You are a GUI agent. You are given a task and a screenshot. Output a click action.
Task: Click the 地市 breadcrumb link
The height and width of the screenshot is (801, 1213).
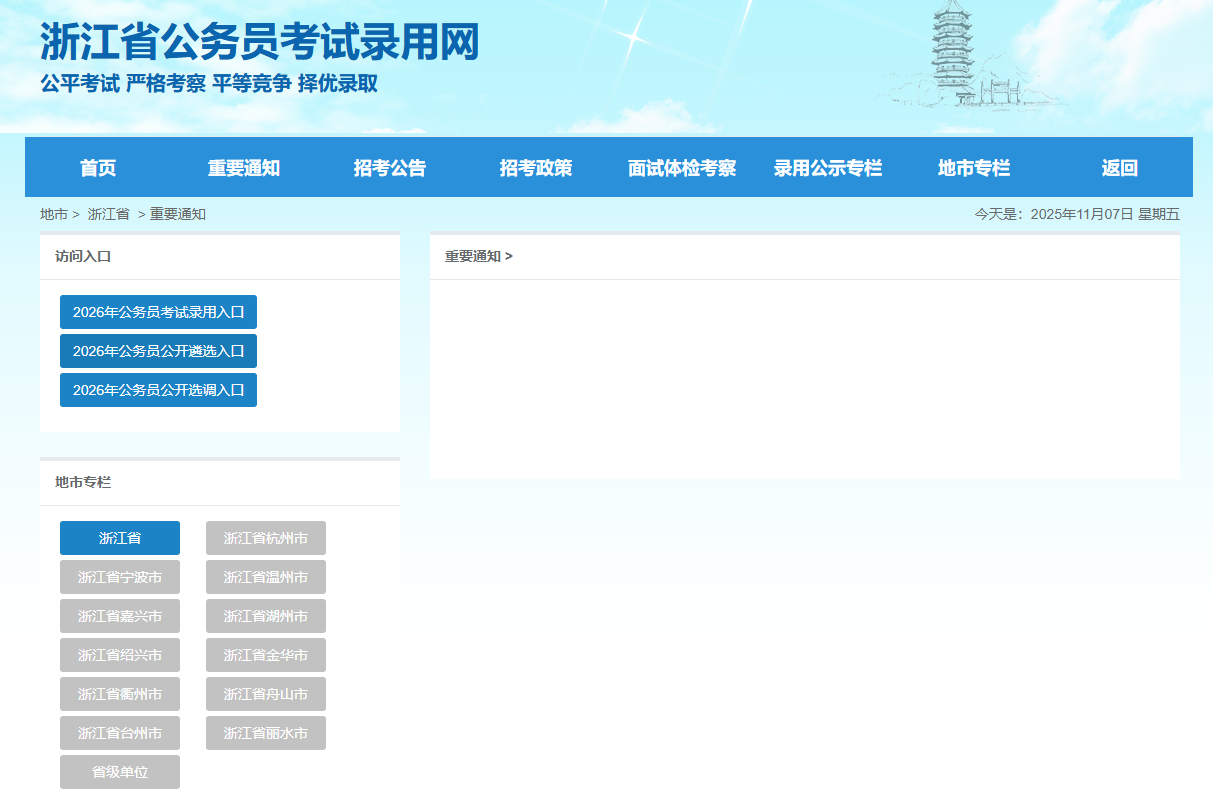pos(54,214)
